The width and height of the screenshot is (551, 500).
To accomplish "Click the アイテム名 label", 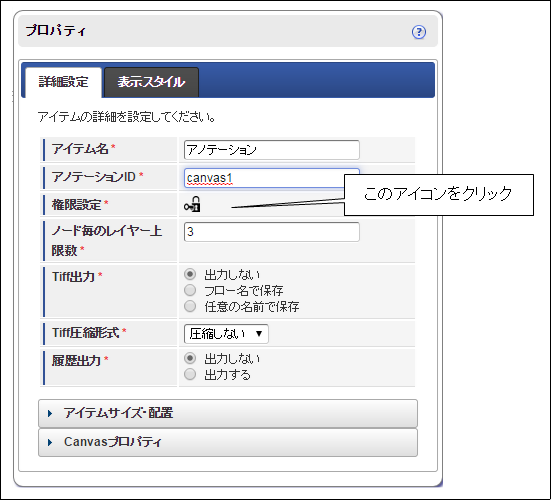I will tap(80, 149).
